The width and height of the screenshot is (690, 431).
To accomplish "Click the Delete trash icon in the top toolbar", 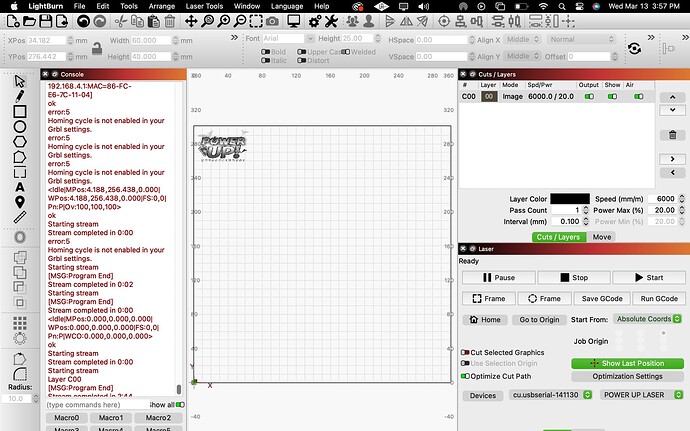I will tap(169, 21).
